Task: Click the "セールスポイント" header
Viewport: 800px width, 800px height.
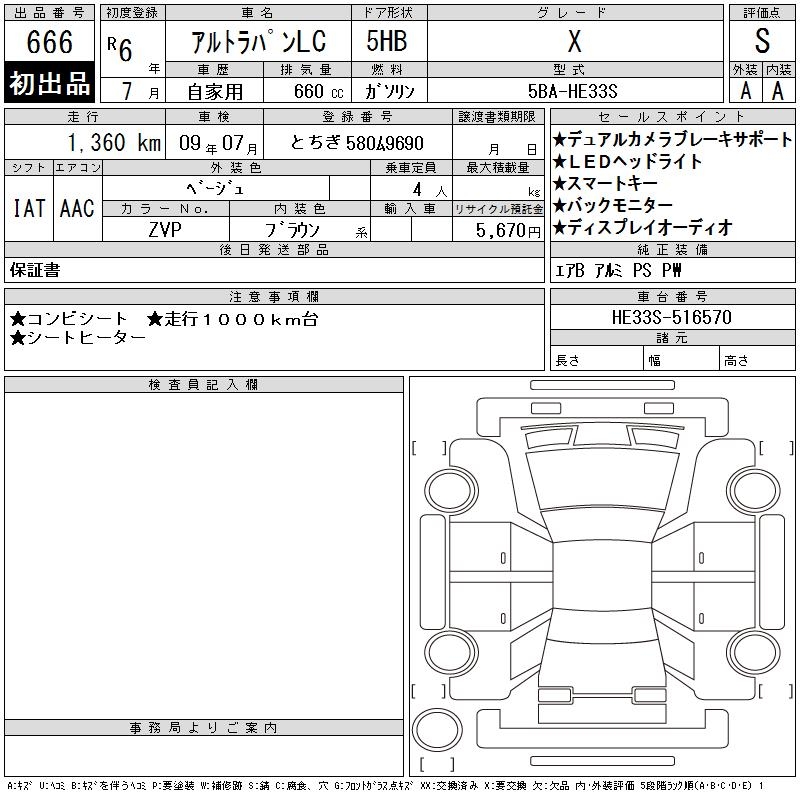Action: tap(672, 117)
